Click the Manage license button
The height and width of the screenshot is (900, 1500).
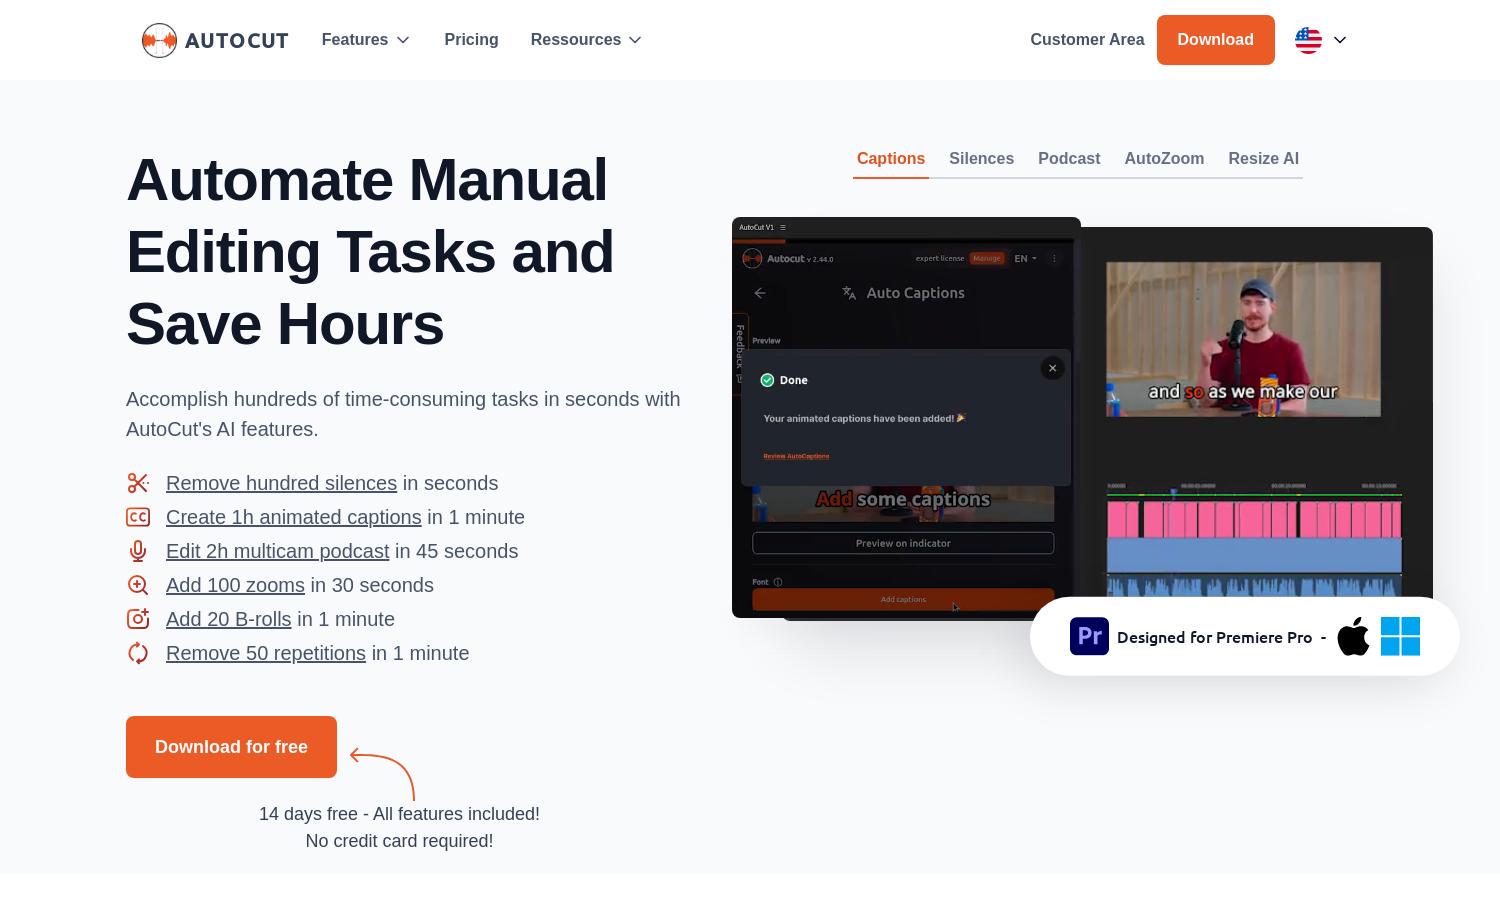tap(986, 258)
